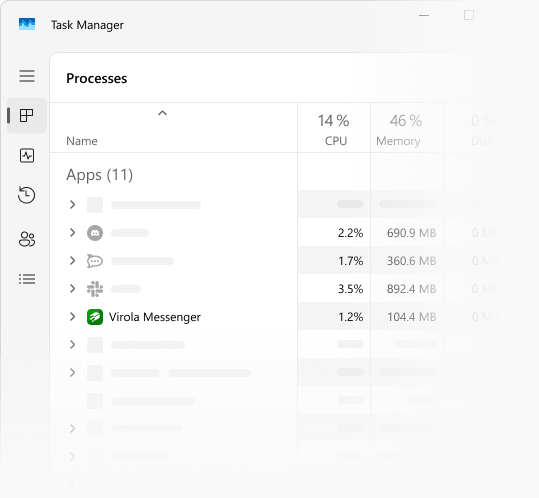Click the Processes page heading
539x498 pixels.
pos(97,78)
